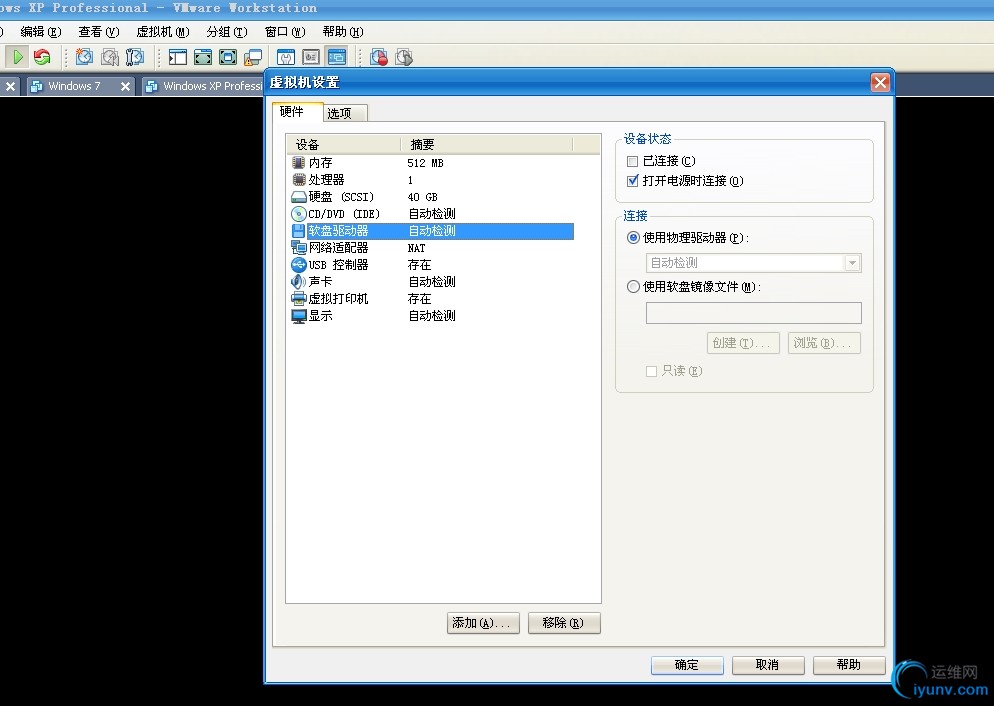Viewport: 994px width, 706px height.
Task: Close the Windows 7 tab
Action: click(x=125, y=86)
